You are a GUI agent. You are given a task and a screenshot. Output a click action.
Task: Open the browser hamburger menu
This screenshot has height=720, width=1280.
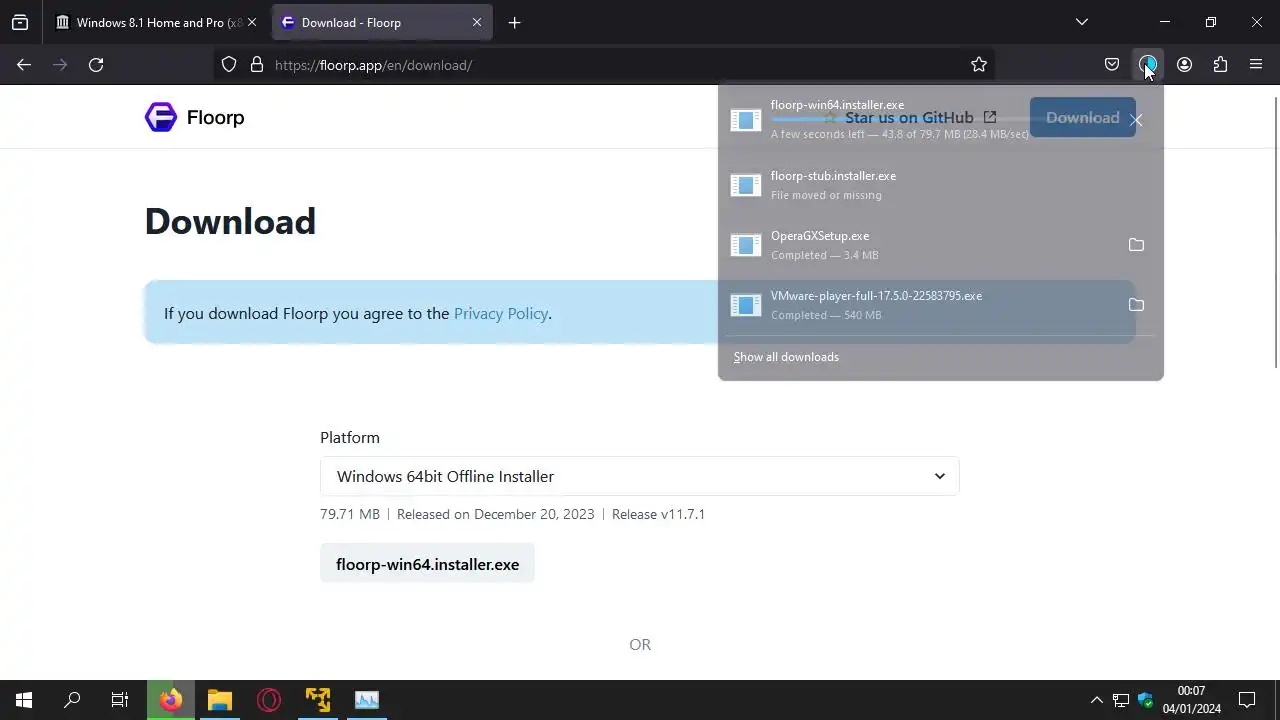[1256, 65]
